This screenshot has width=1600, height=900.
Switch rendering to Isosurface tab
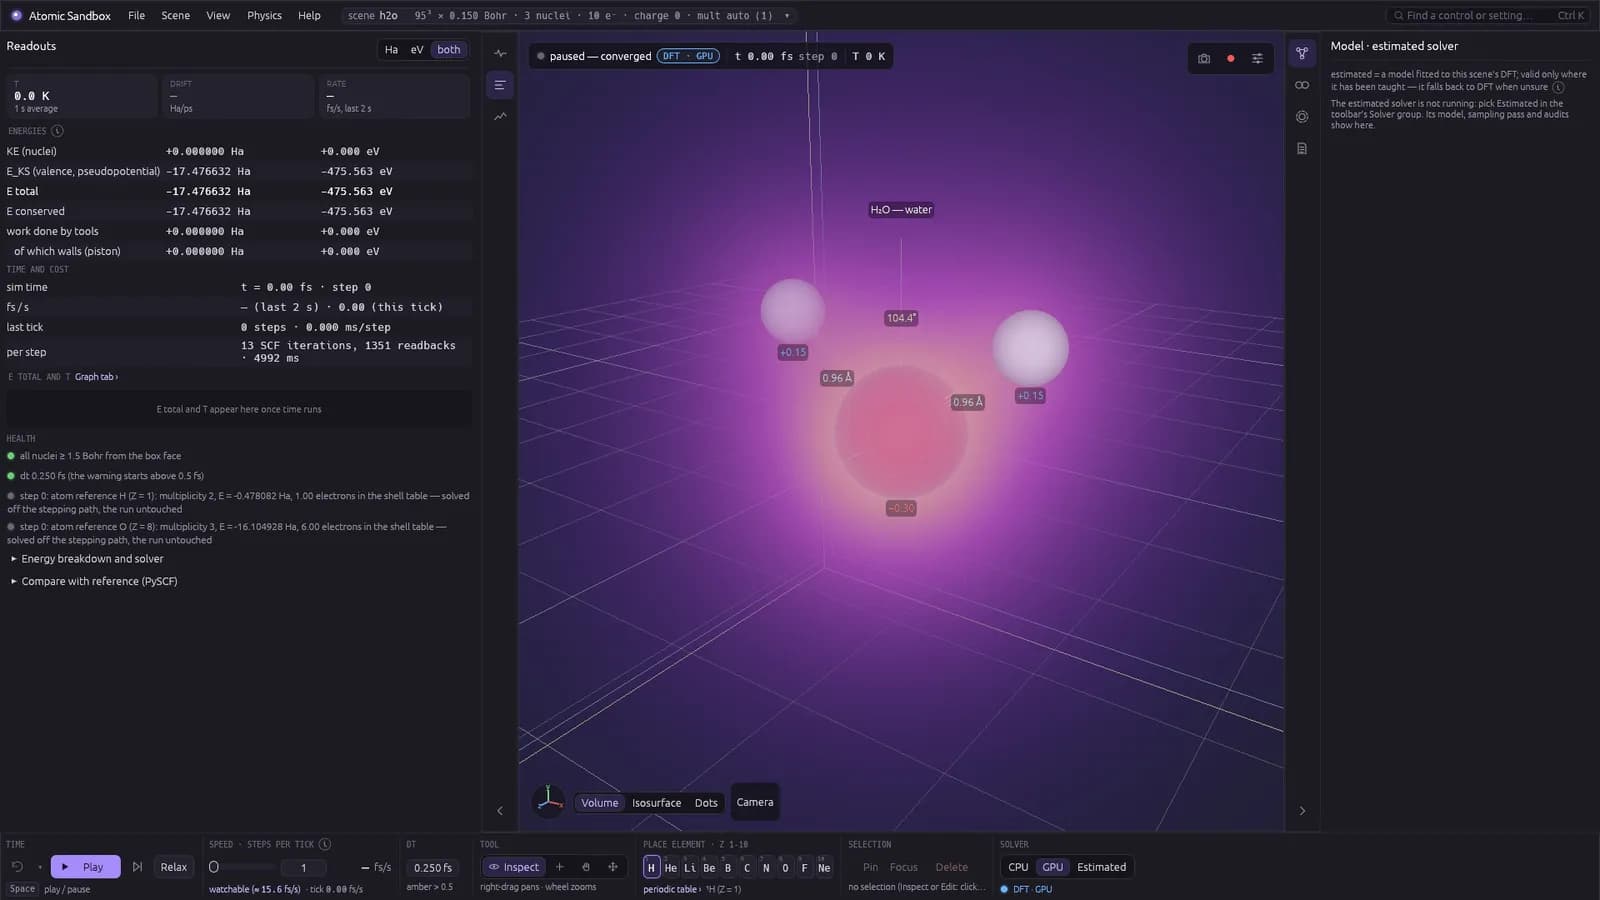pos(656,803)
